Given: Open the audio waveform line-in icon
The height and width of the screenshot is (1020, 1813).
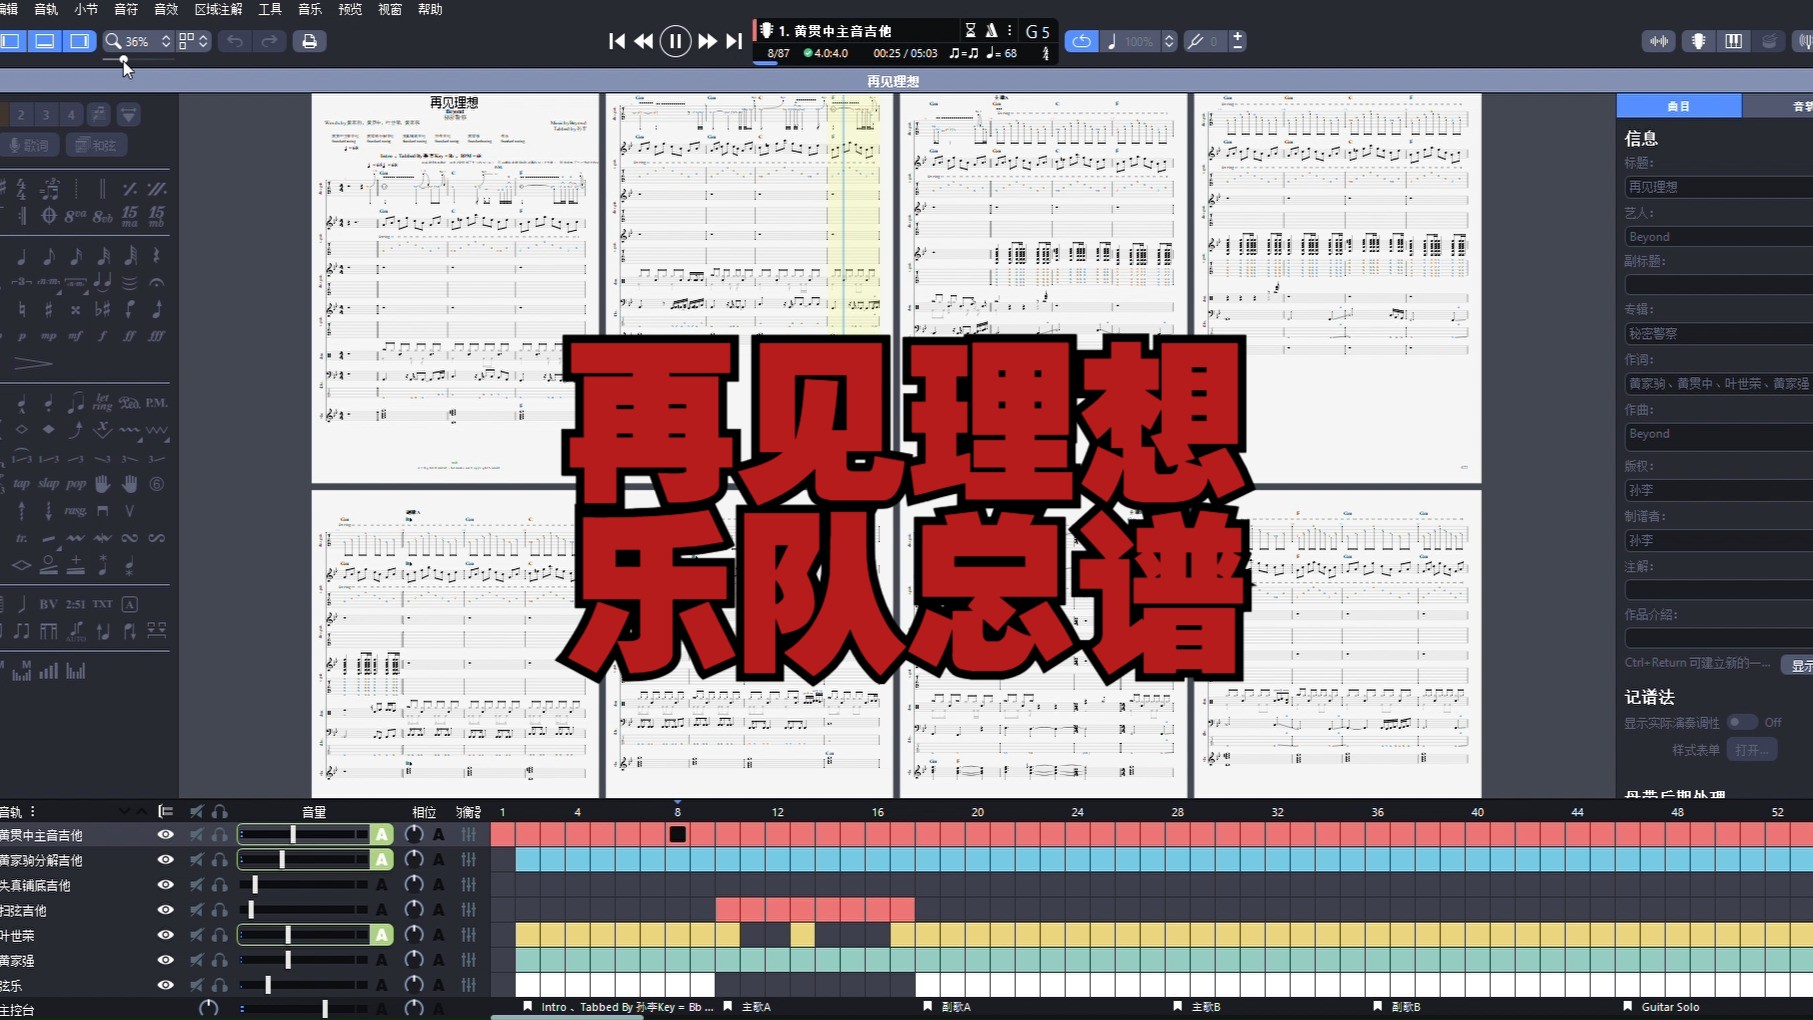Looking at the screenshot, I should pos(1659,41).
